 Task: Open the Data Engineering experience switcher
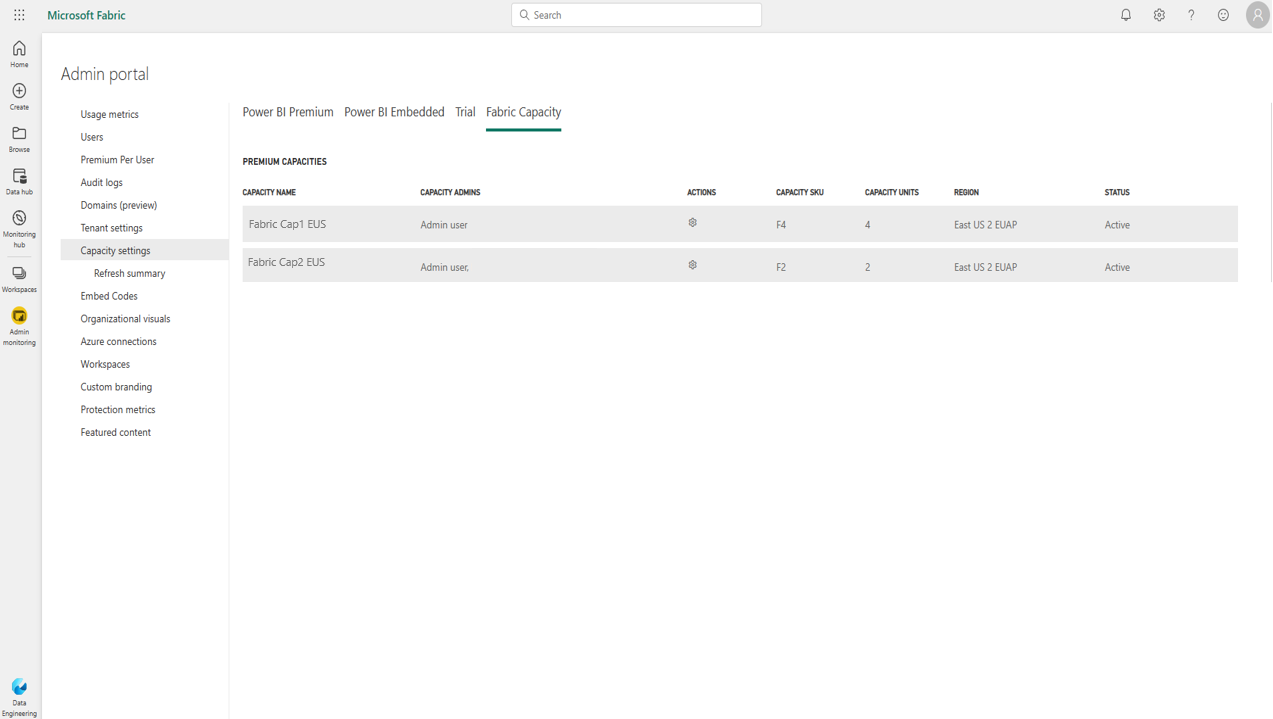(x=19, y=697)
